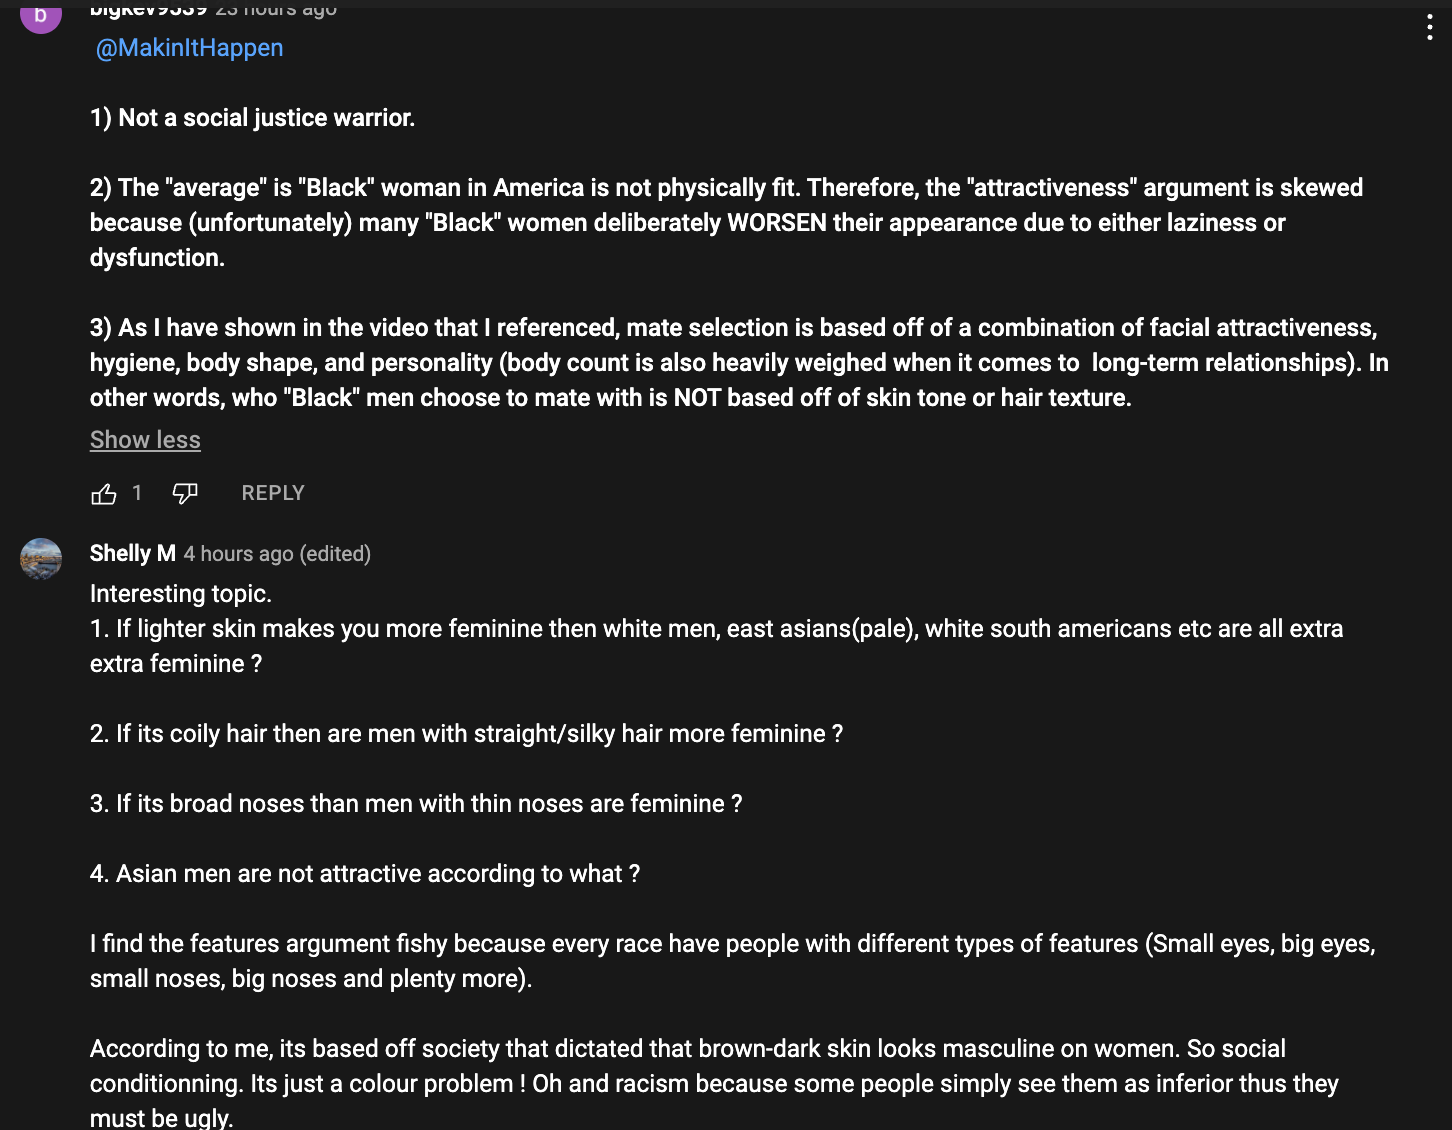This screenshot has width=1452, height=1130.
Task: Reply to bigkev's comment
Action: coord(273,493)
